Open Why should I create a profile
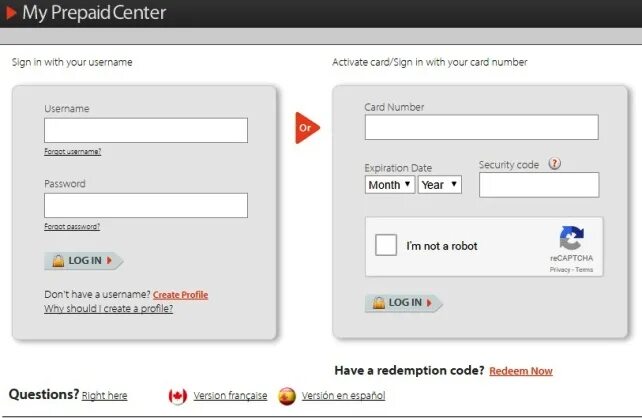This screenshot has height=418, width=642. point(109,309)
